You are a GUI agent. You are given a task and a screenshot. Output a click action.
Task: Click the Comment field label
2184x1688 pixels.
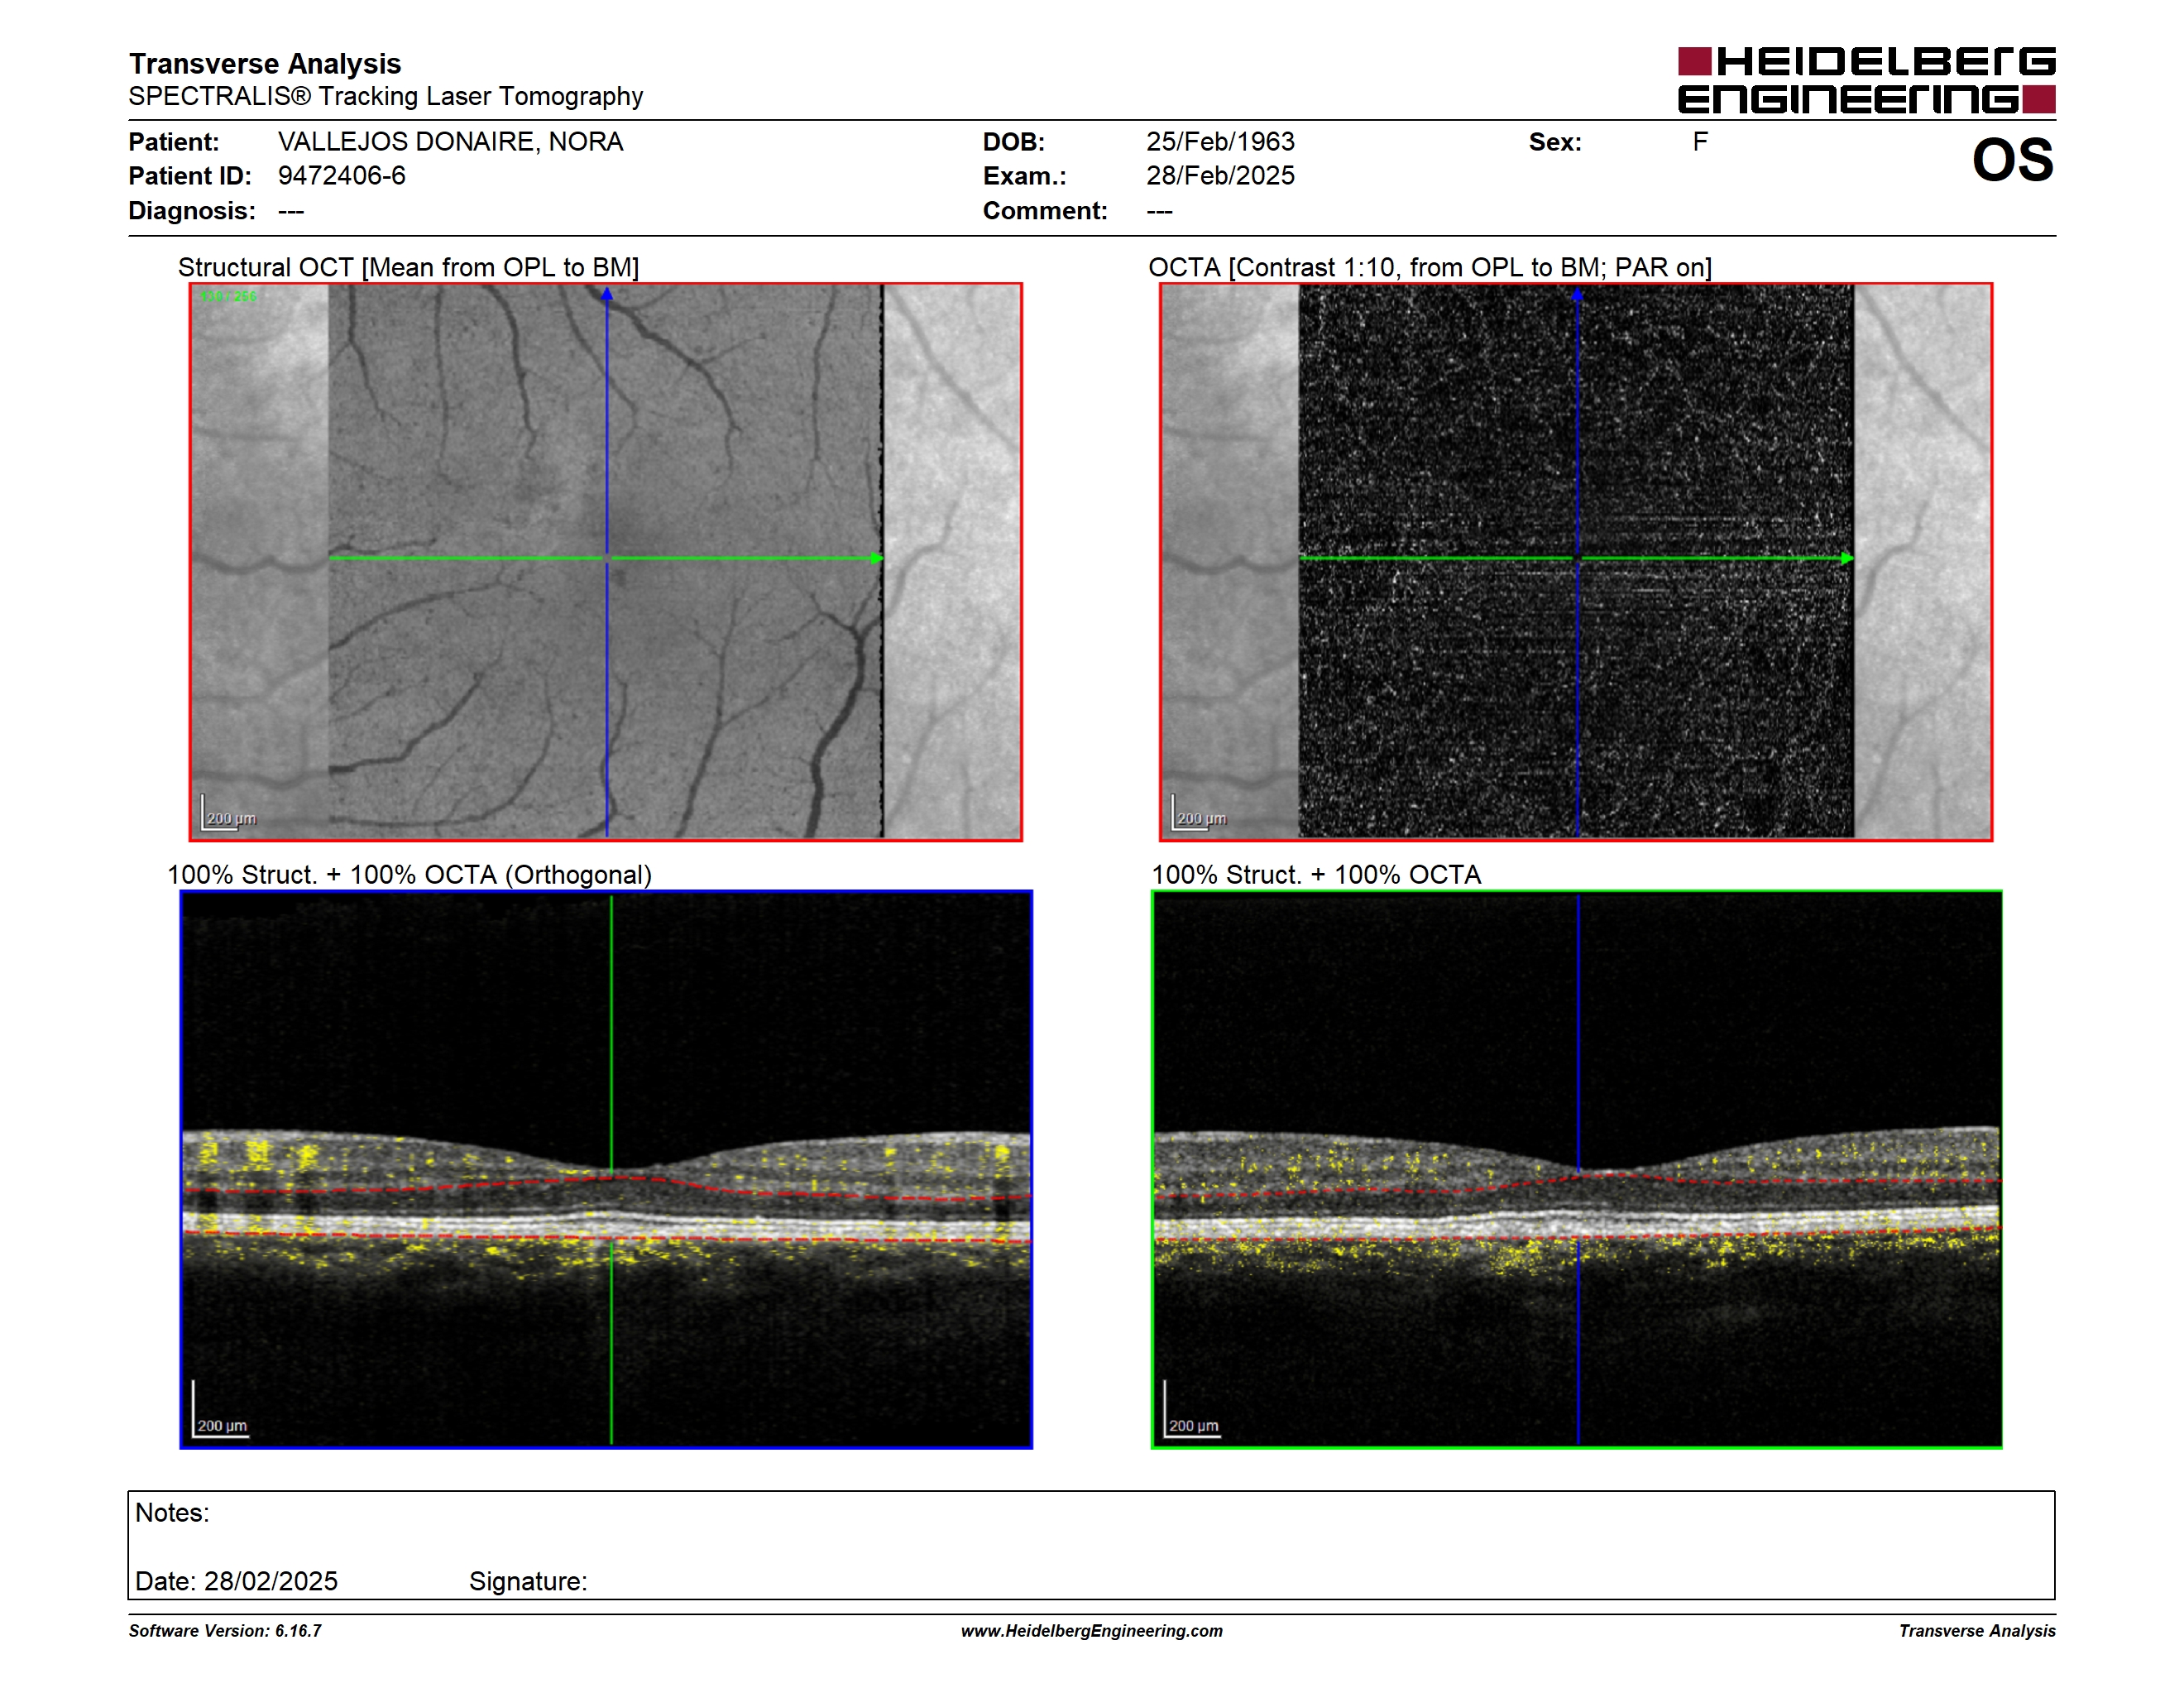point(1045,211)
